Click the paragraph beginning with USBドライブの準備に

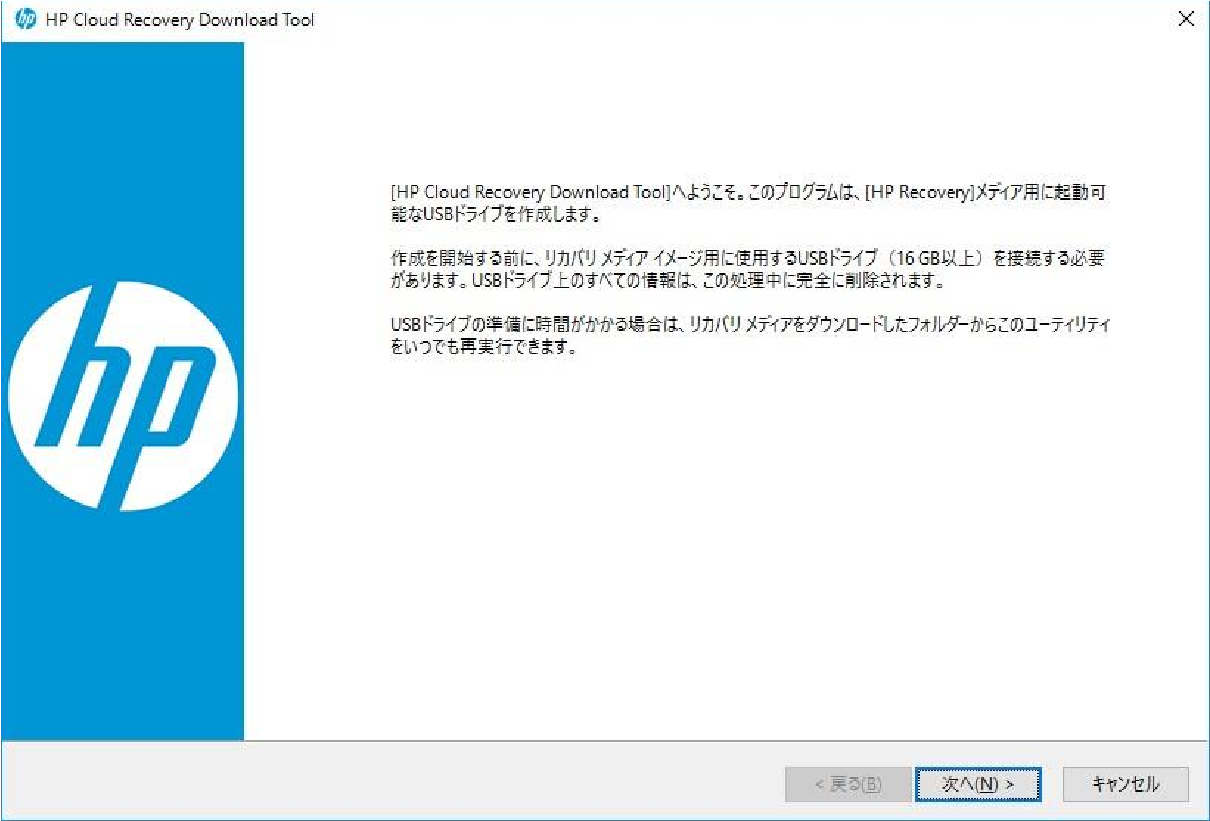(750, 337)
